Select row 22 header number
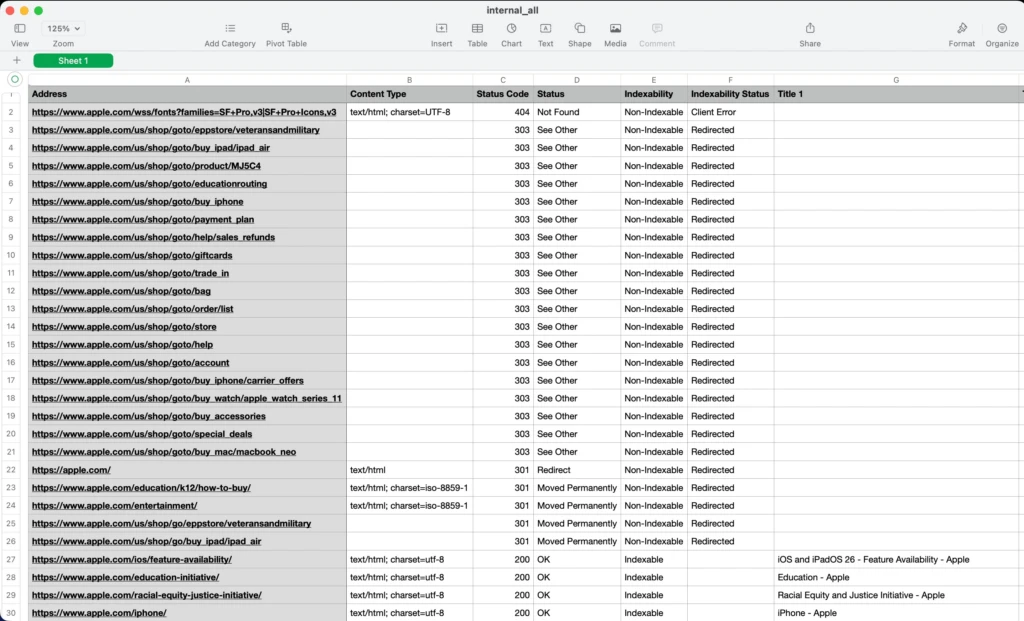Screen dimensions: 1024x621 11,470
